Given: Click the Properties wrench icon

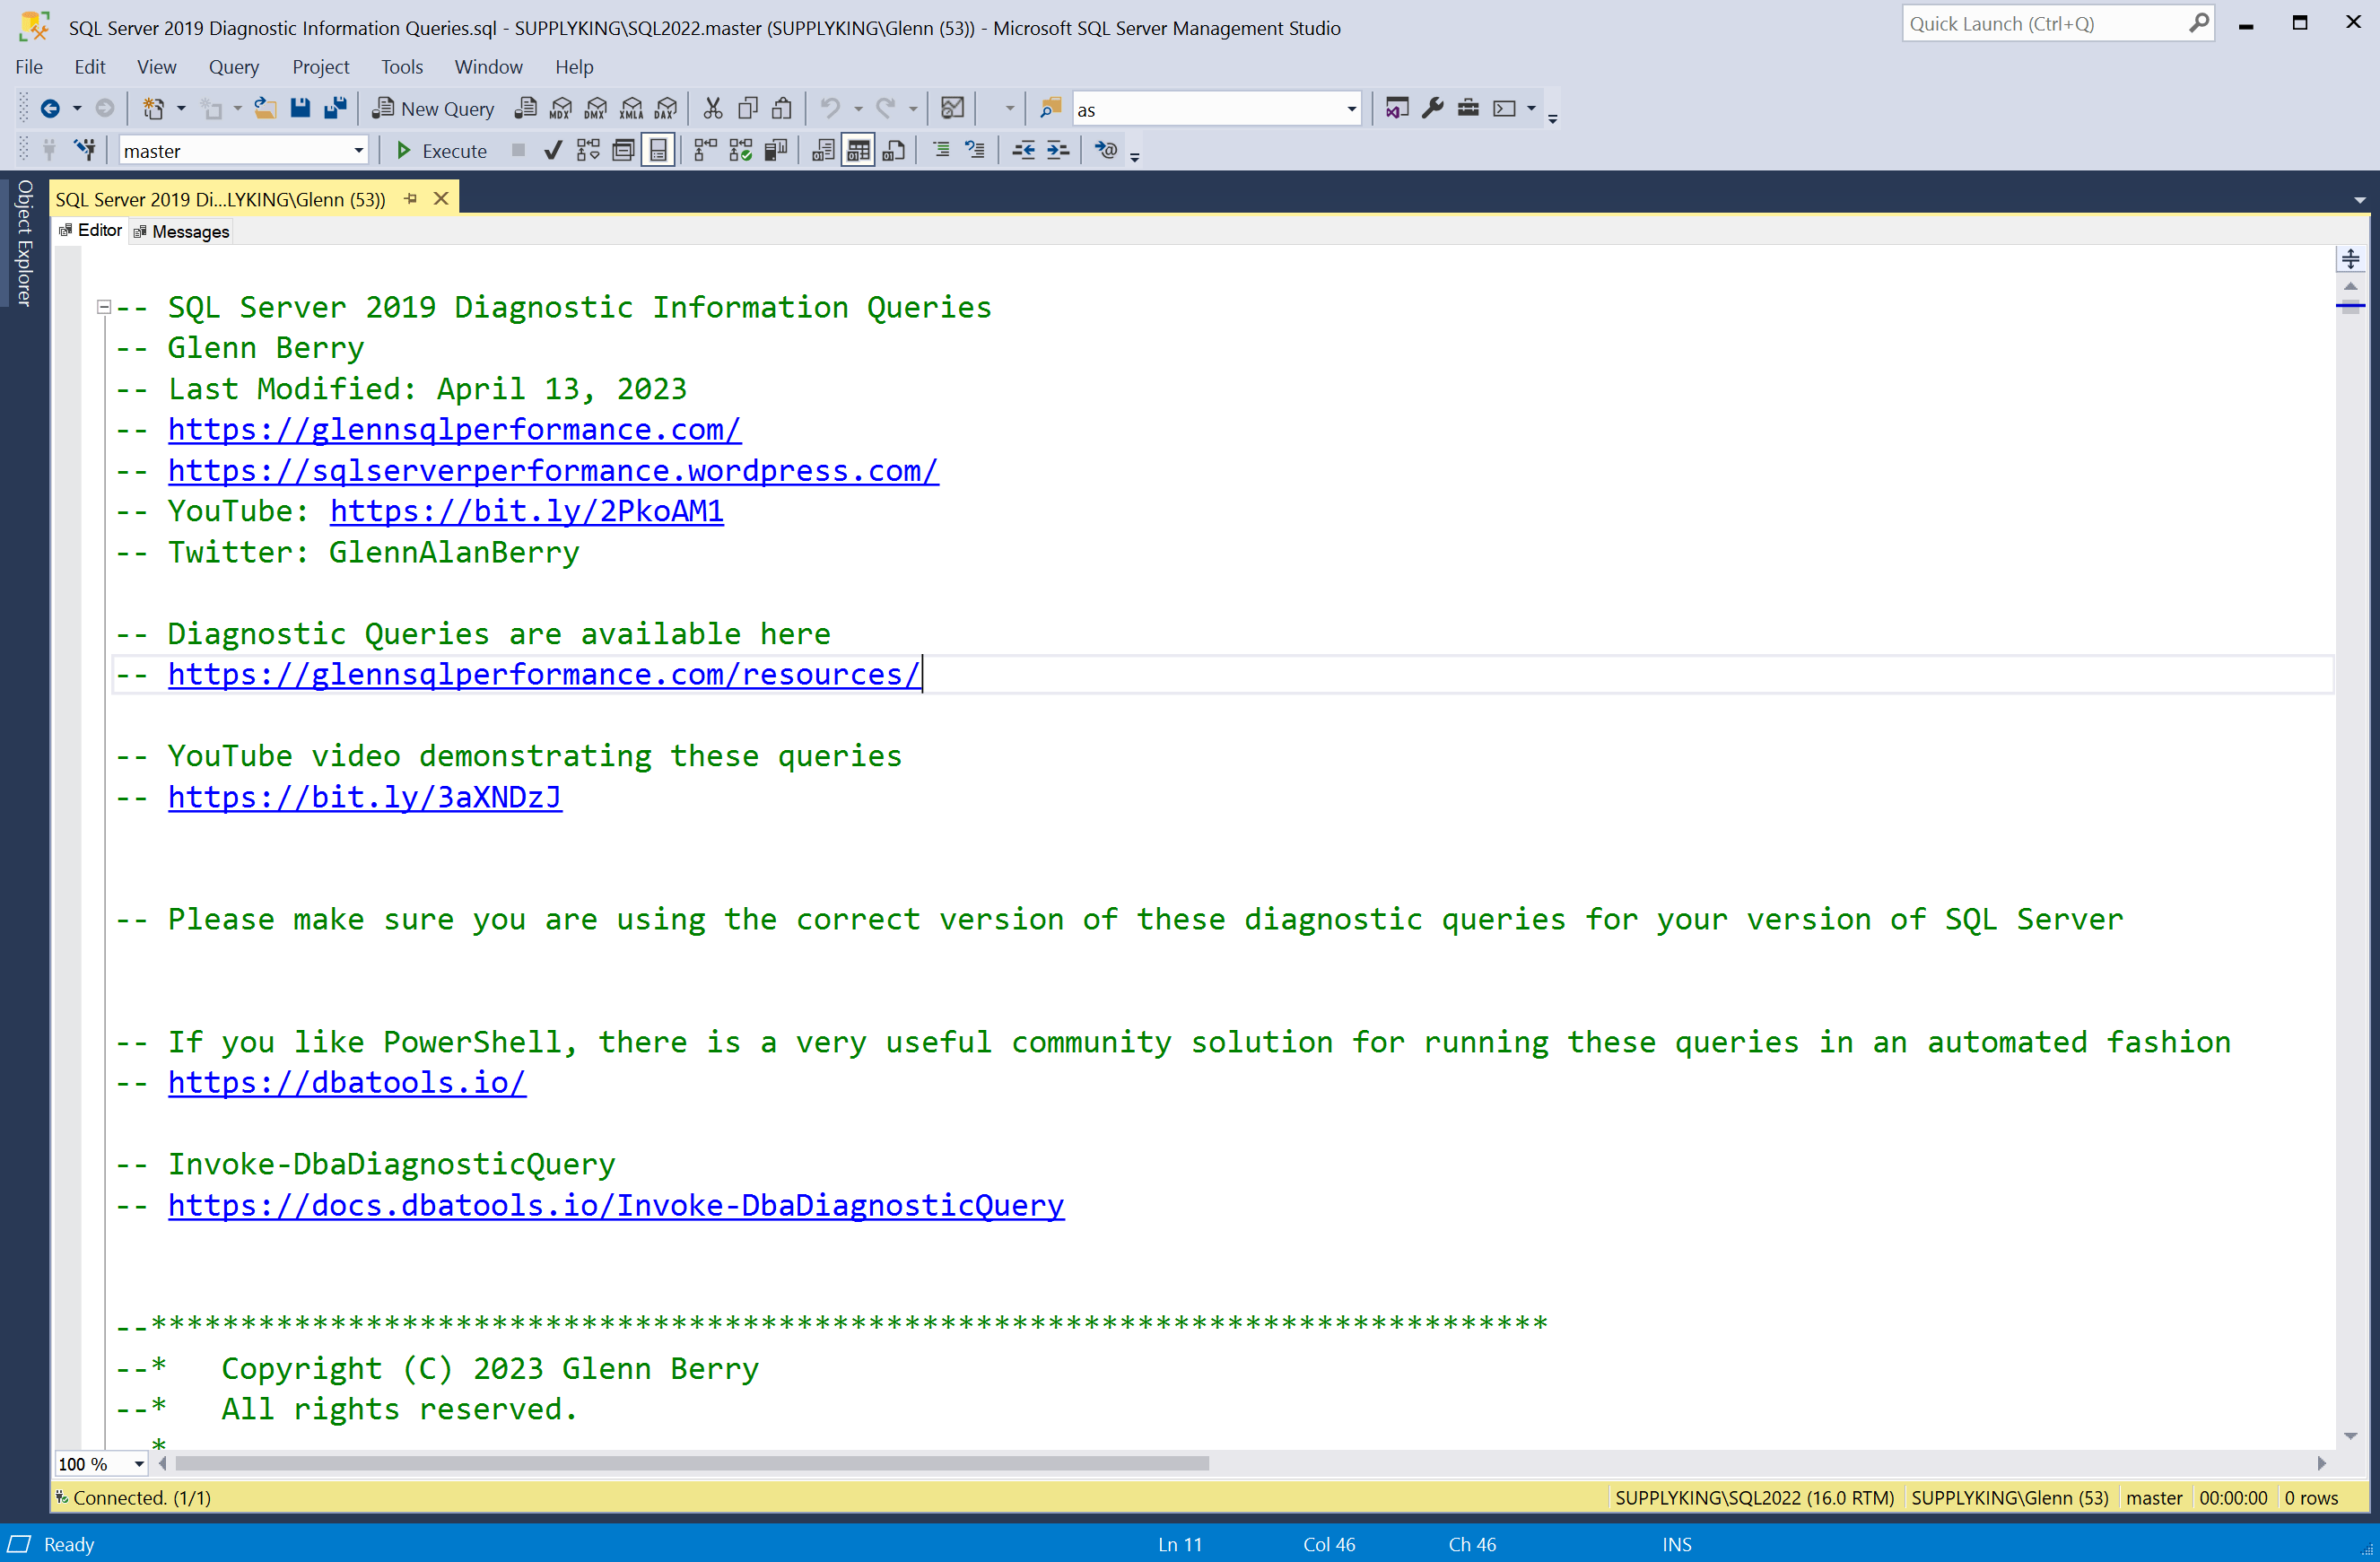Looking at the screenshot, I should click(1432, 108).
